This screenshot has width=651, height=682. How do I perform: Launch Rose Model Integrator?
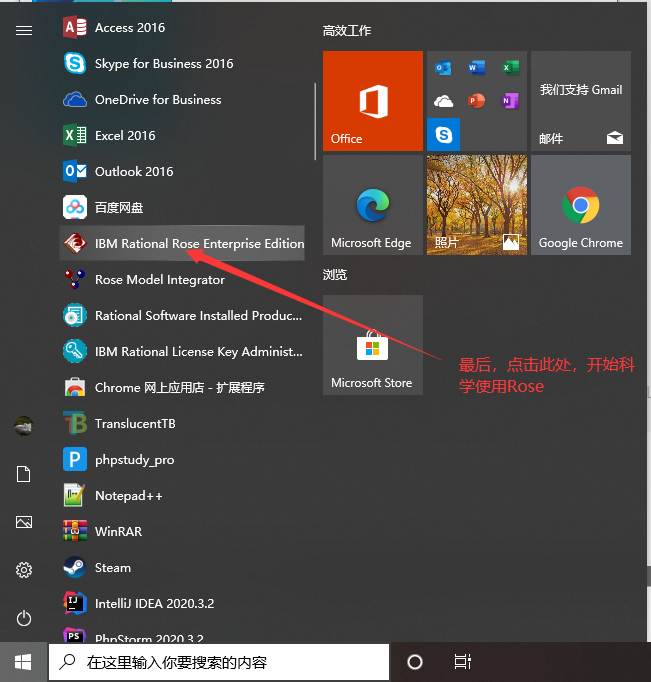coord(182,279)
